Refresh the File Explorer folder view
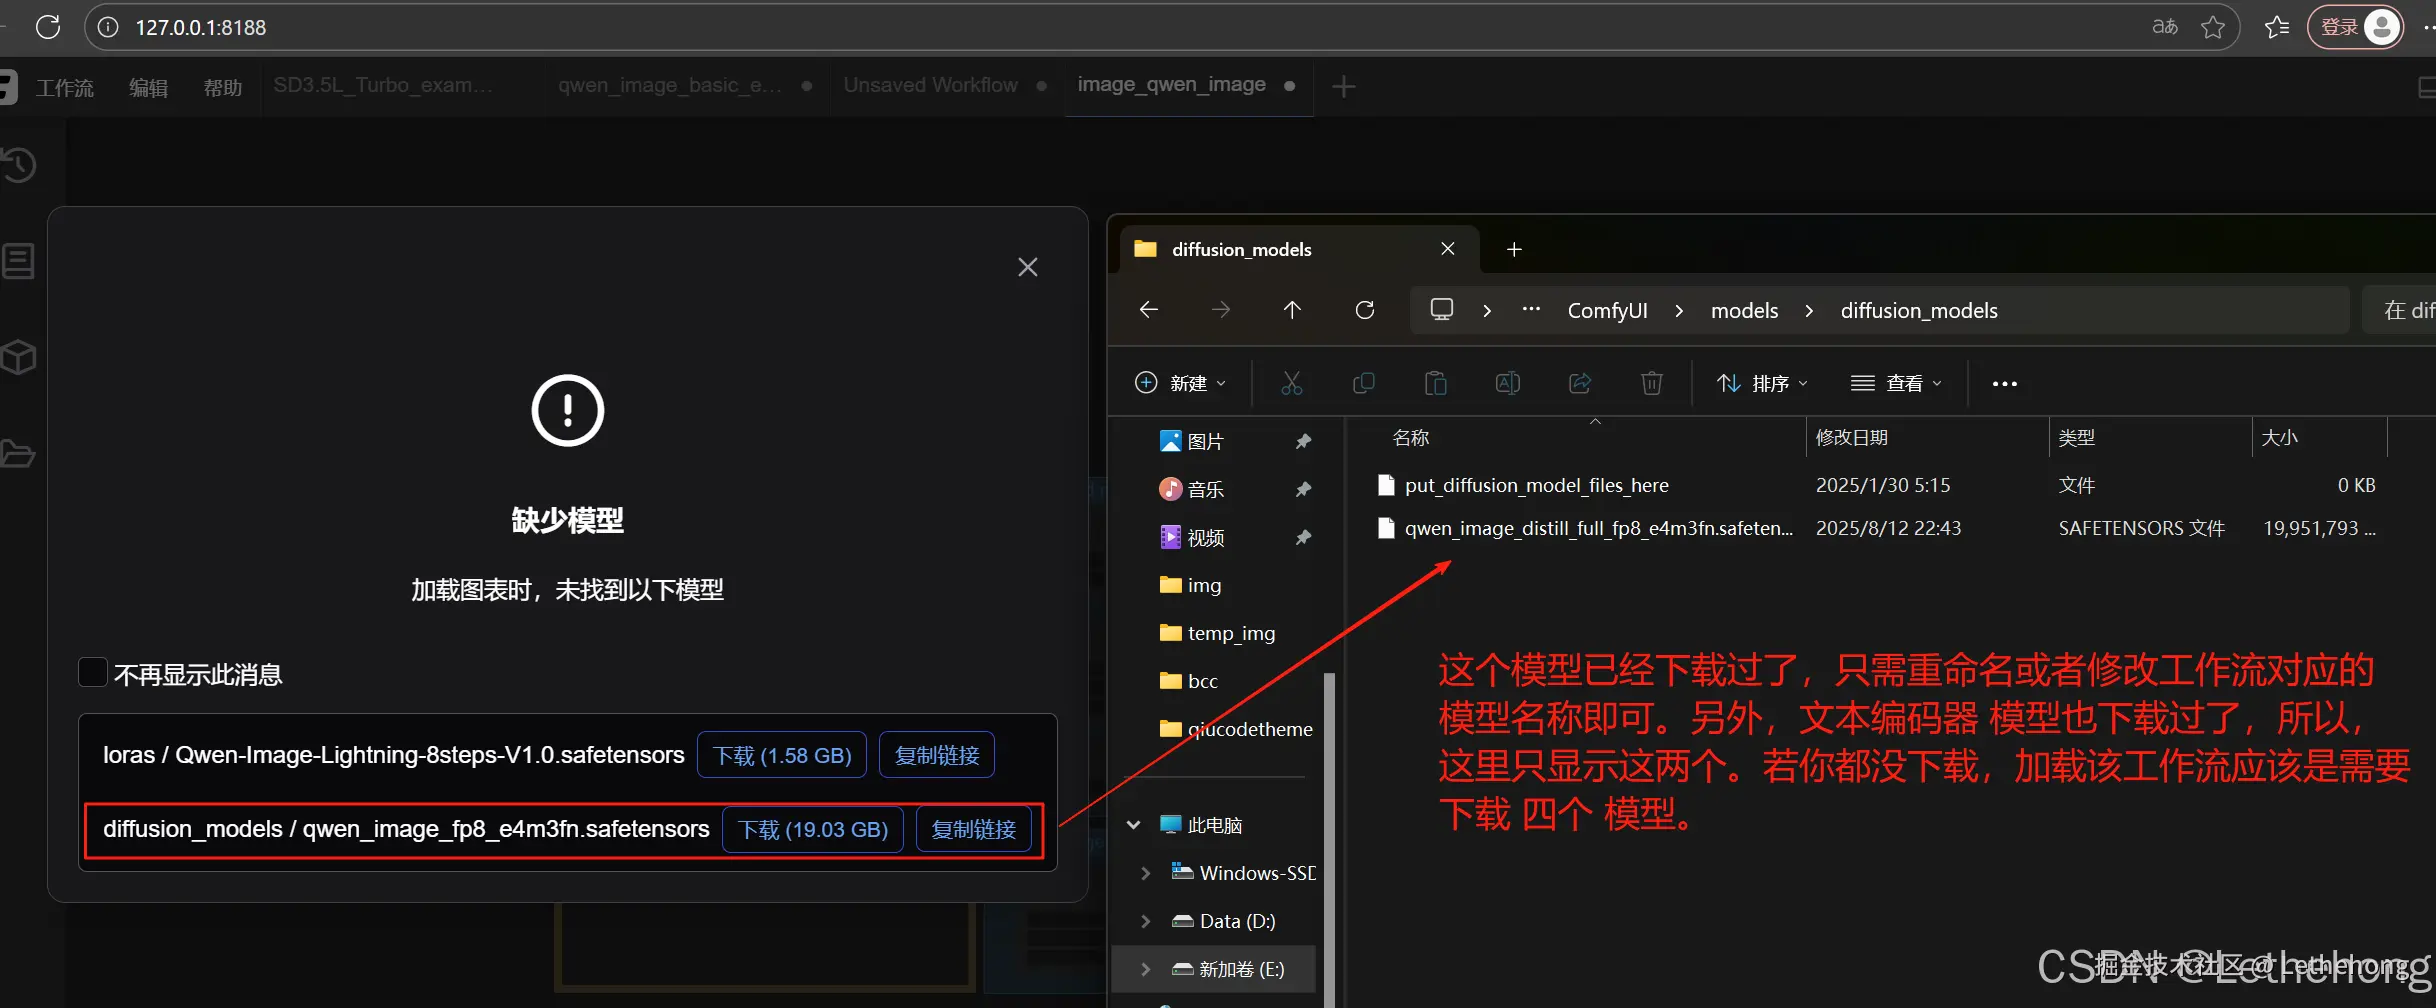The width and height of the screenshot is (2436, 1008). (1365, 310)
